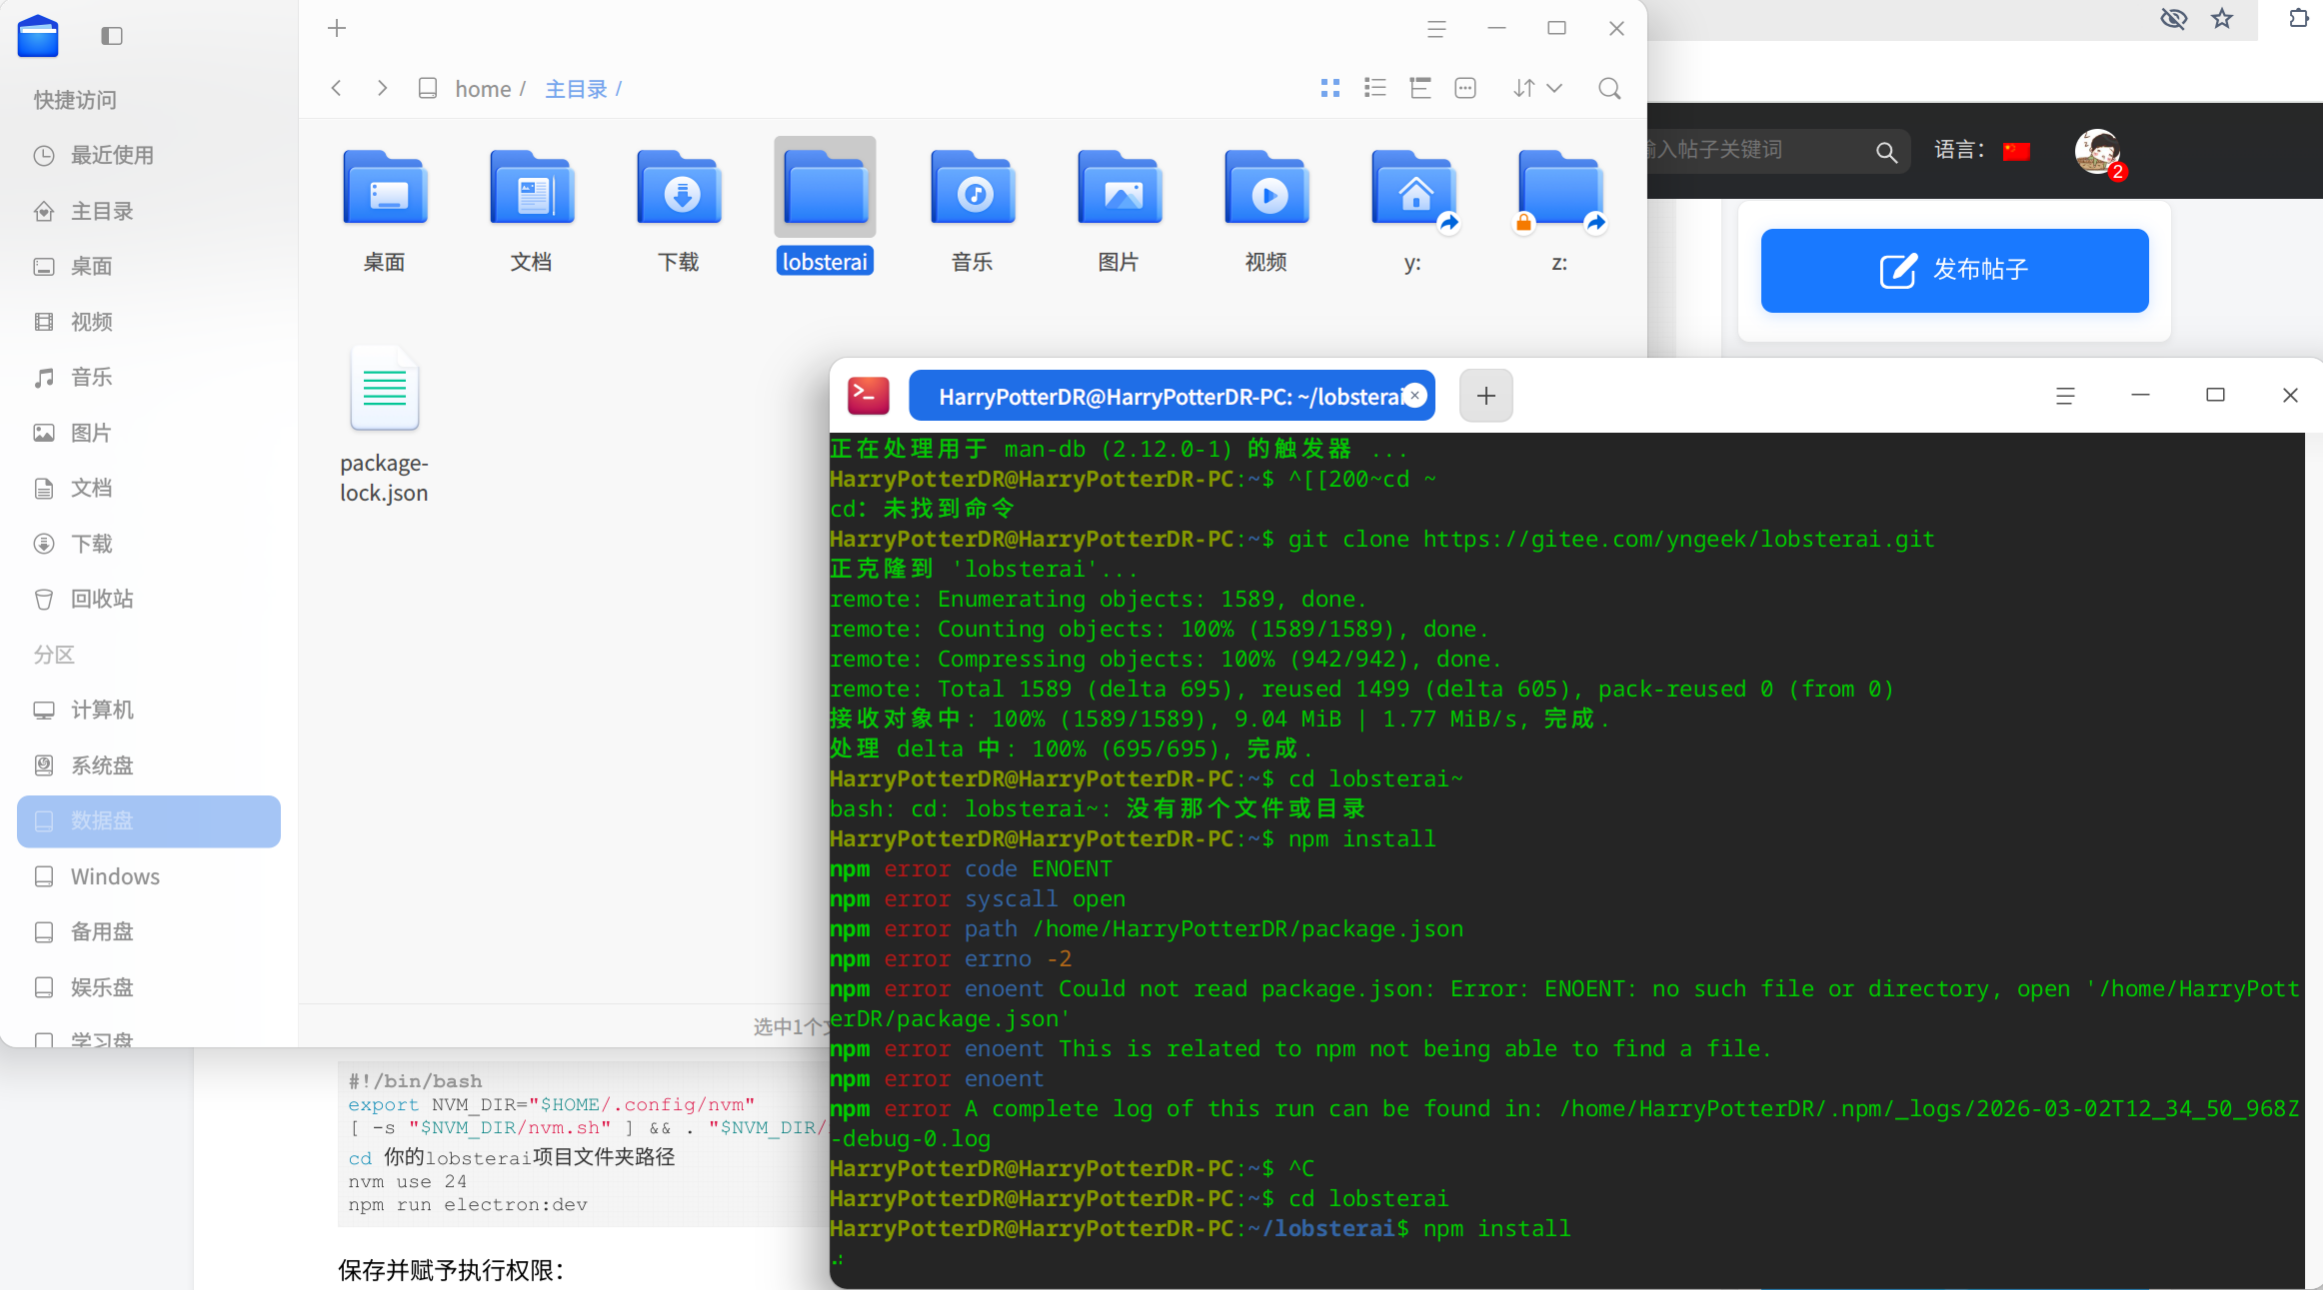The width and height of the screenshot is (2323, 1290).
Task: Switch file manager to icon grid view
Action: point(1330,88)
